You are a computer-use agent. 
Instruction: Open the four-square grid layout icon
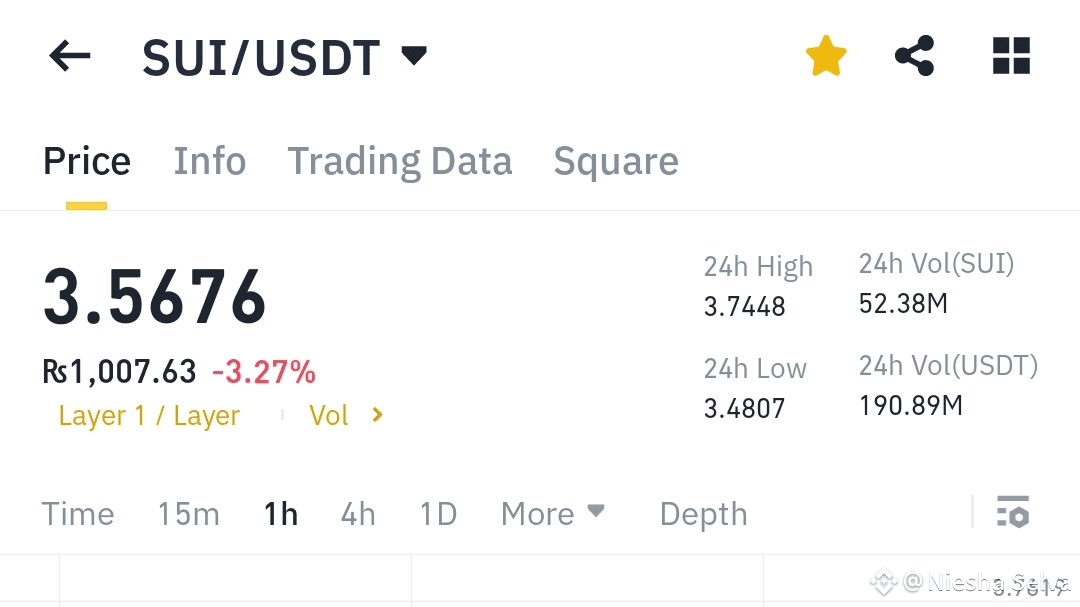1011,56
